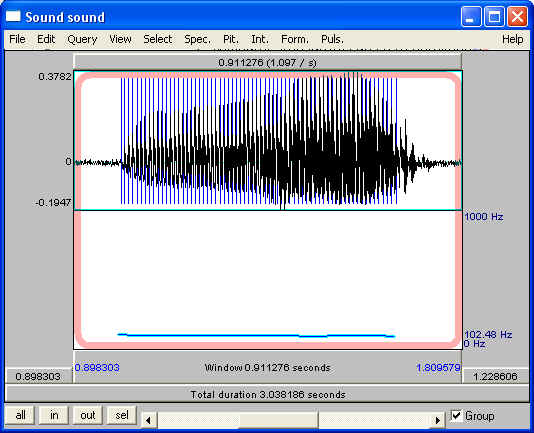Open the Edit menu

[46, 40]
